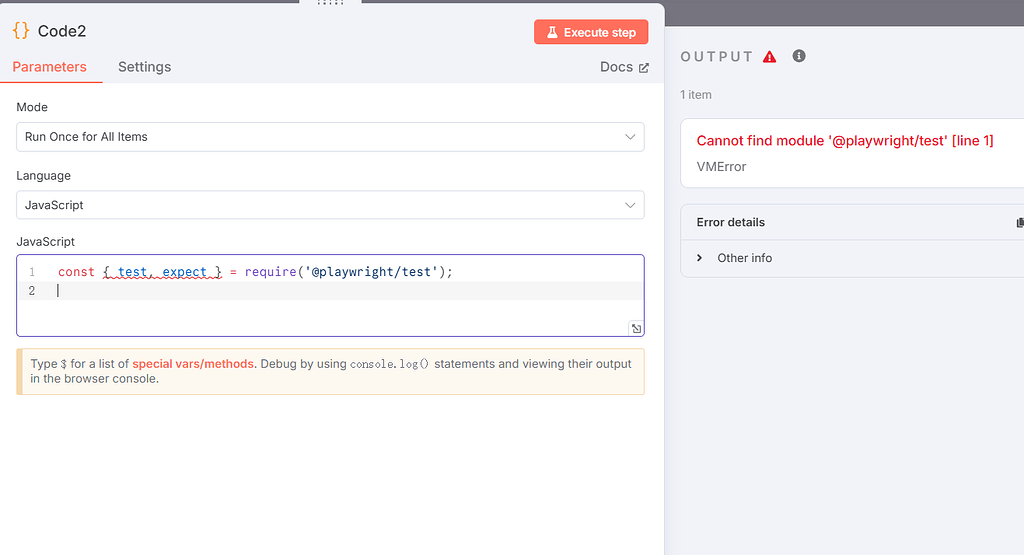Click the Code2 curly-braces node icon
1024x555 pixels.
[x=21, y=31]
